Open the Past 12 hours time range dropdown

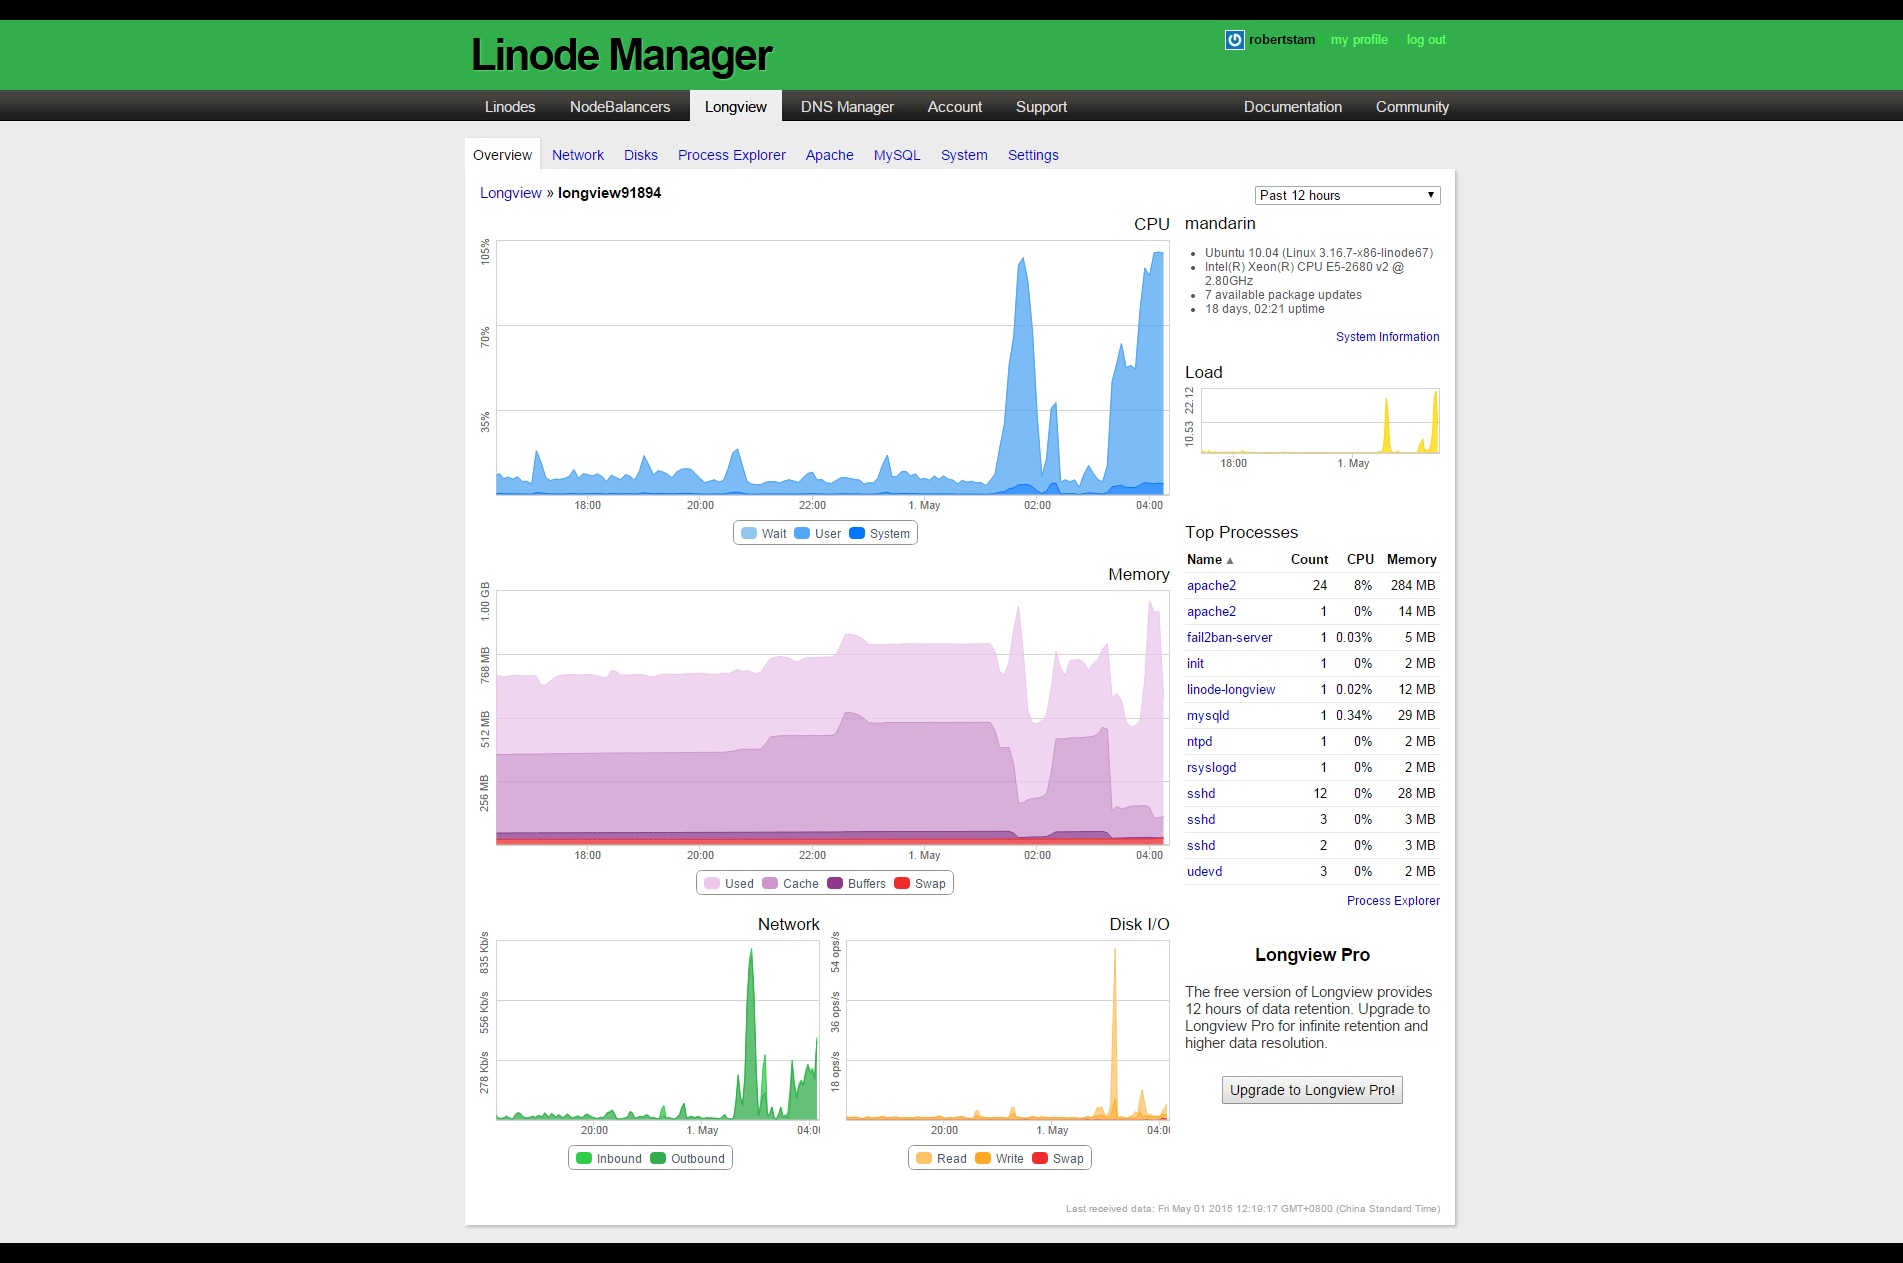(1347, 196)
